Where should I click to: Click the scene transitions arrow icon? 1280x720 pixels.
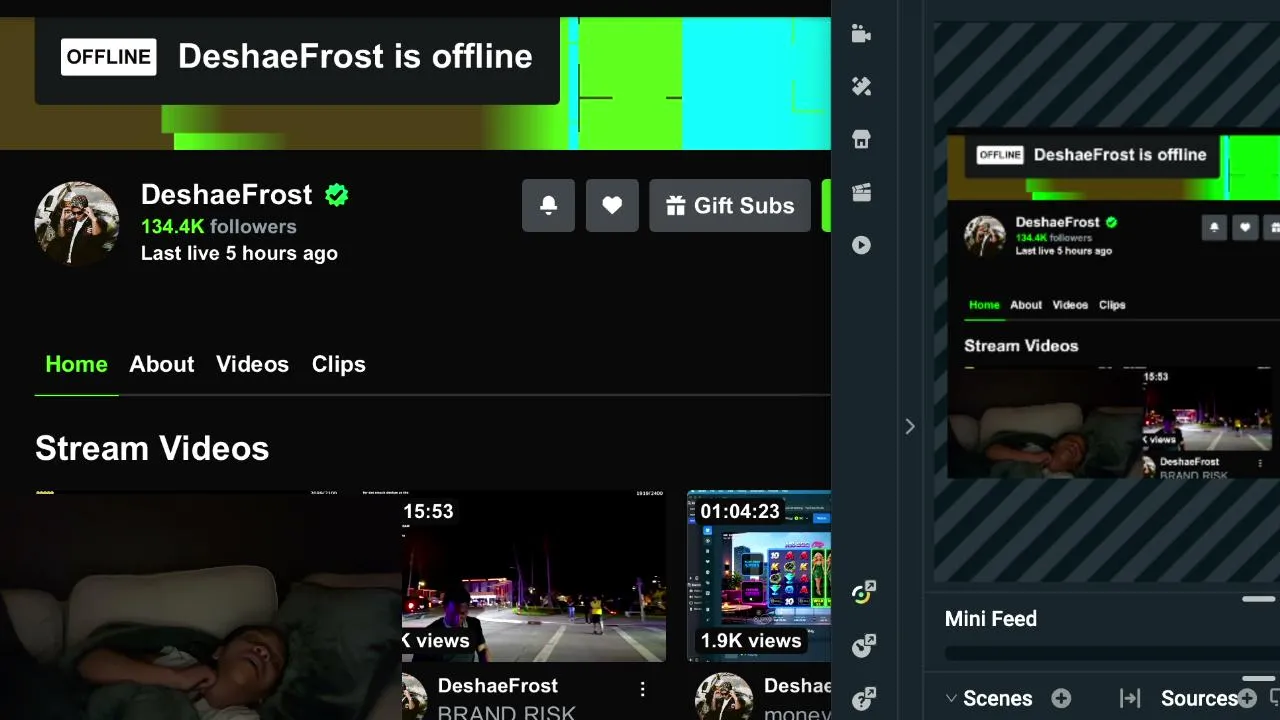coord(1130,699)
